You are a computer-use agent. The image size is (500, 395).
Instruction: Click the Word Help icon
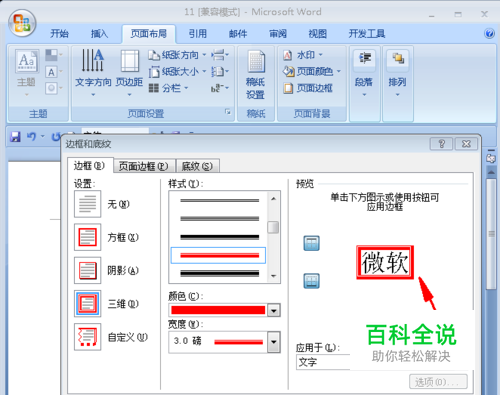(x=489, y=33)
